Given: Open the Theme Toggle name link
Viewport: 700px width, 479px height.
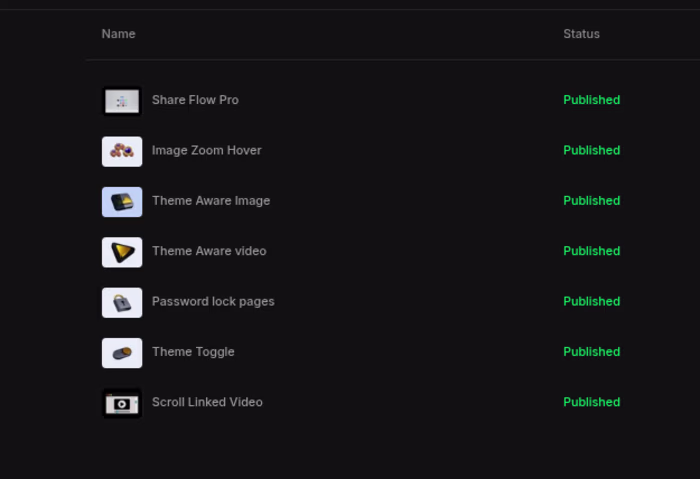Looking at the screenshot, I should coord(193,352).
